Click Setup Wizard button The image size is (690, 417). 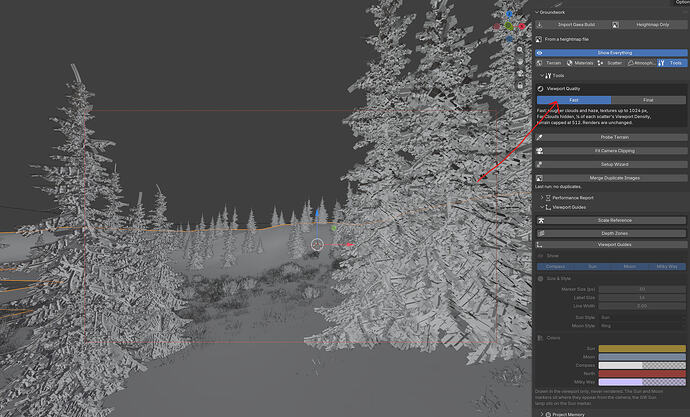pyautogui.click(x=611, y=165)
